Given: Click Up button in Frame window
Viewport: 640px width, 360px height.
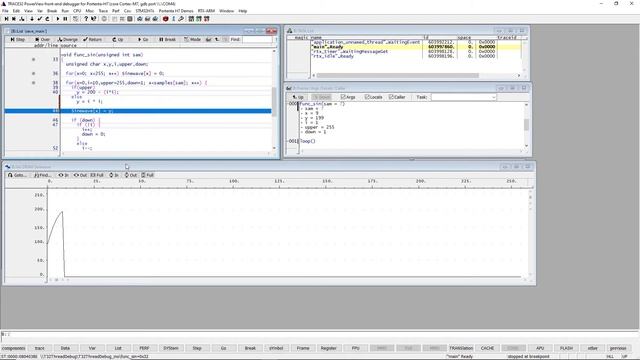Looking at the screenshot, I should click(x=298, y=97).
